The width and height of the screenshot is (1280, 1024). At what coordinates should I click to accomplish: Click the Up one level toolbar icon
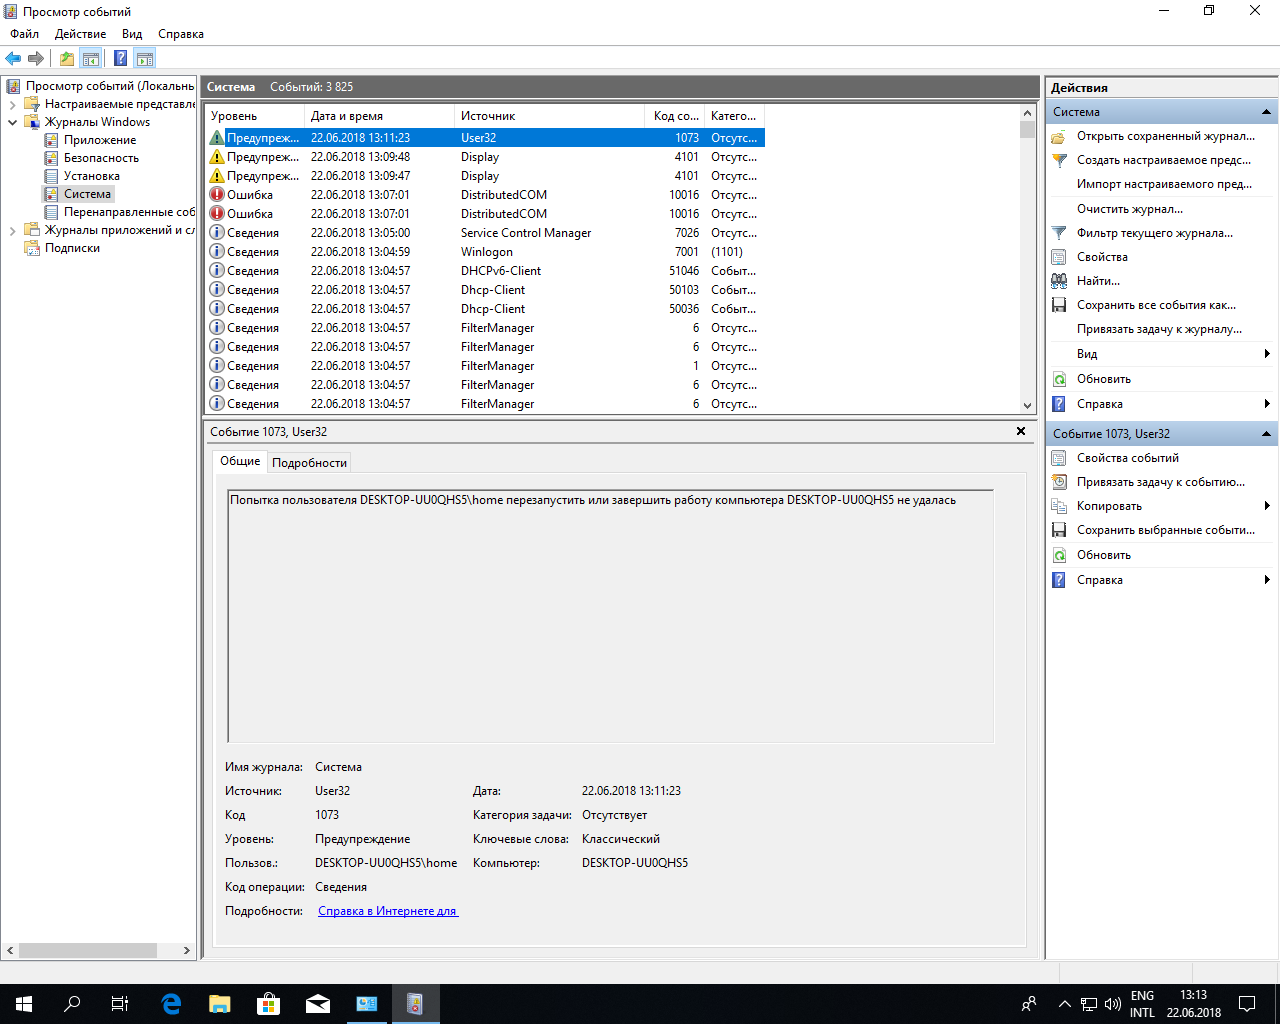(67, 58)
